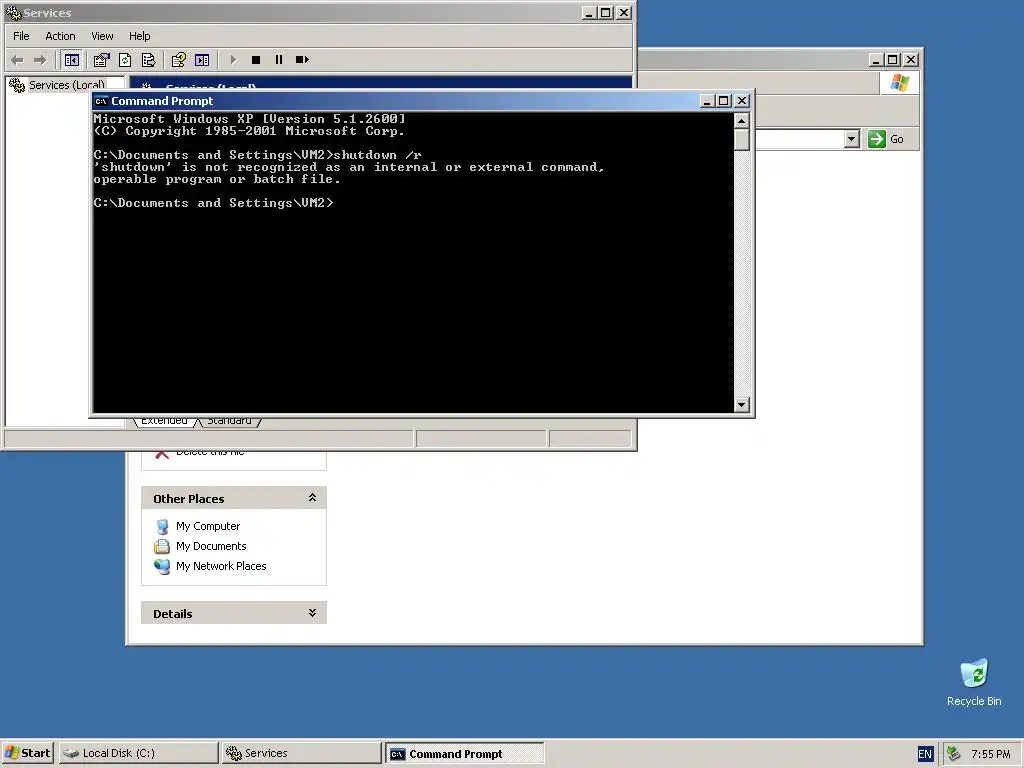Screen dimensions: 1024x768
Task: Switch to the Extended tab in Services
Action: (164, 421)
